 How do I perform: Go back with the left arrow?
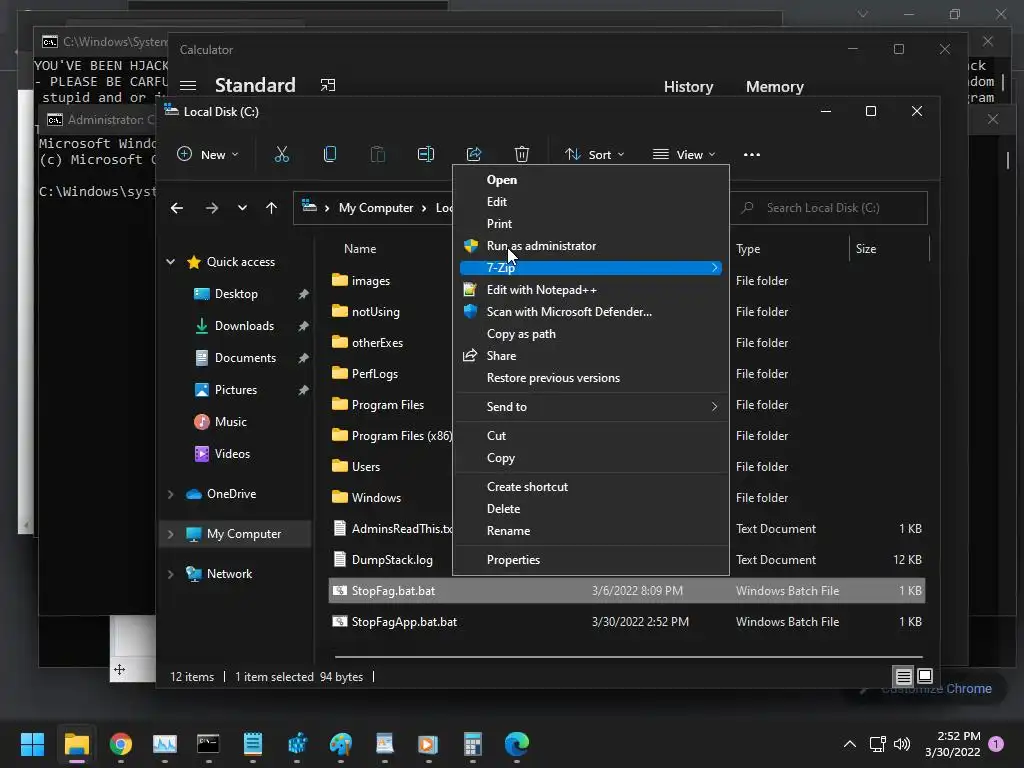[177, 208]
